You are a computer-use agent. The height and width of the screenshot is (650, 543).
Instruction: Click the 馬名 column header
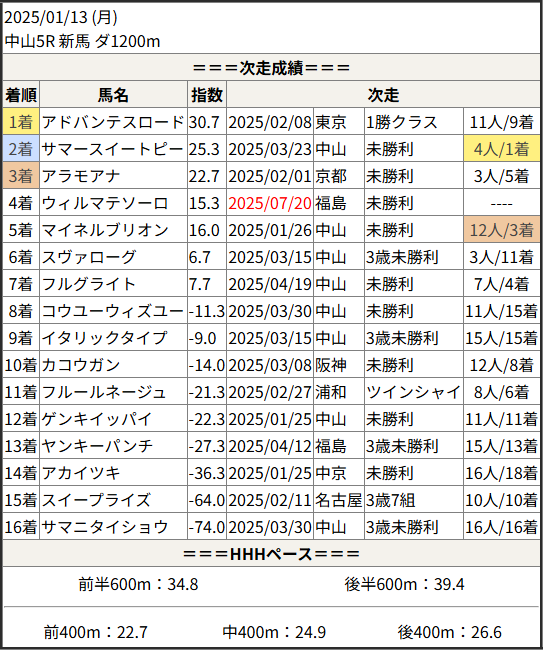pyautogui.click(x=114, y=95)
